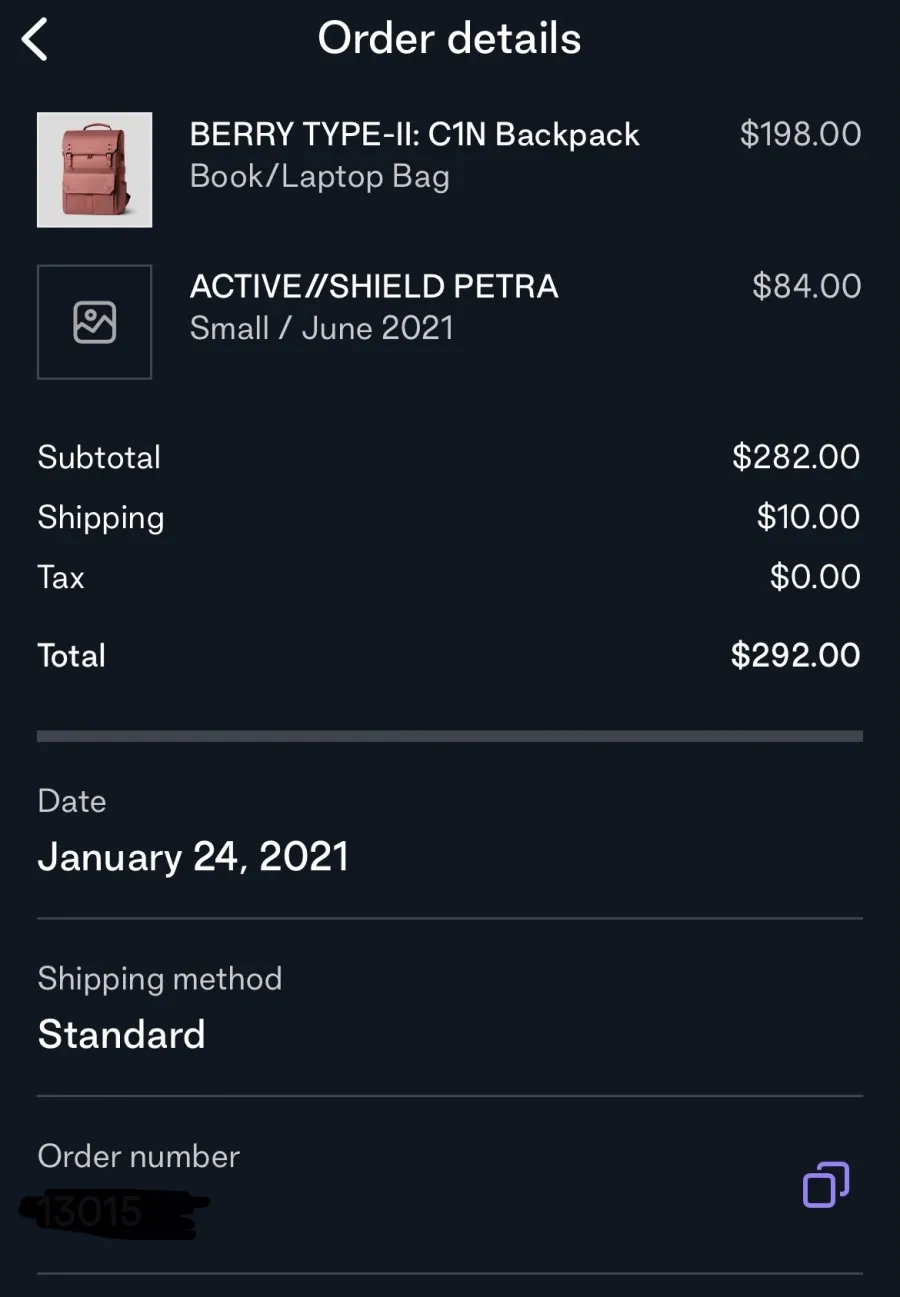Screen dimensions: 900x1297
Task: Tap the redacted order number field
Action: (113, 1213)
